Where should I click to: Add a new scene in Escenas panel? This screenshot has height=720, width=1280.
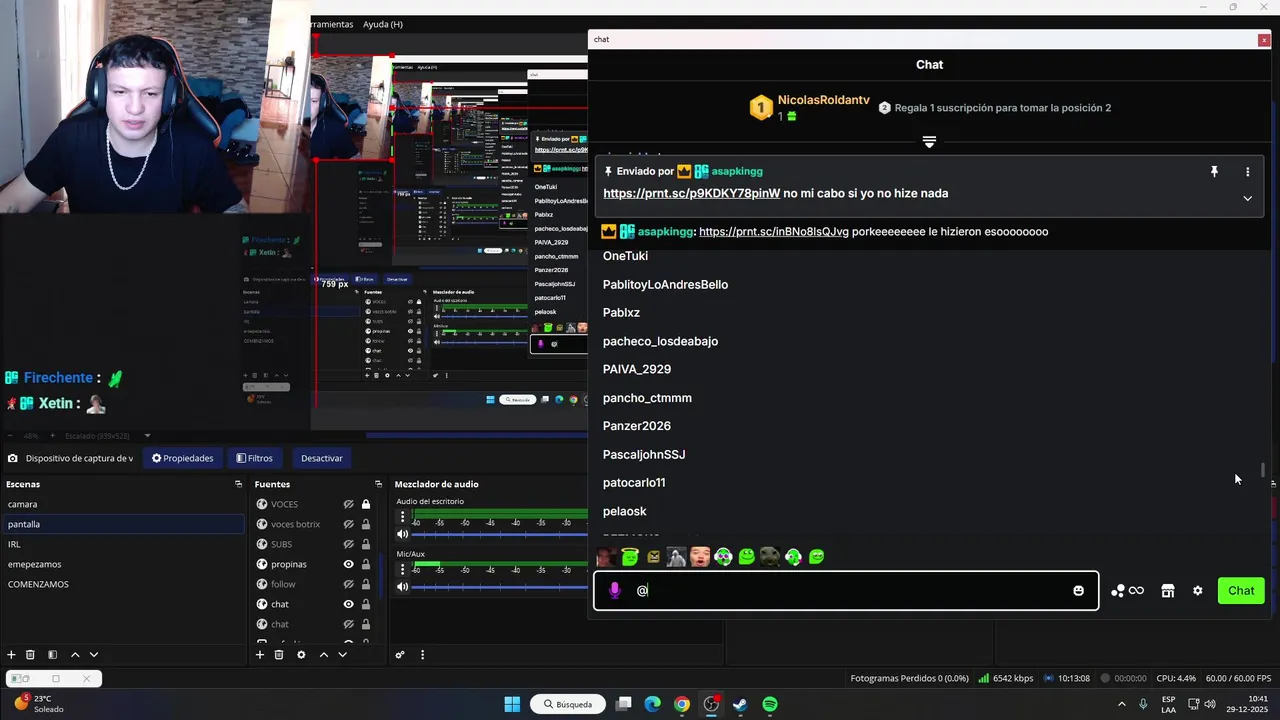(x=11, y=654)
